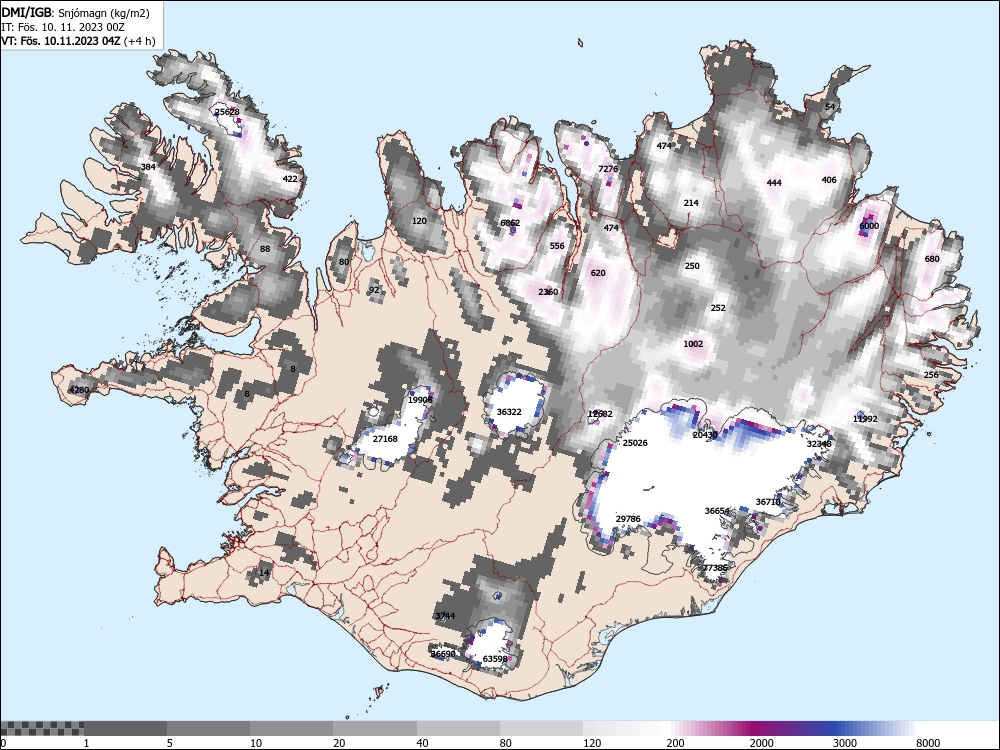
Task: Click legend tick label '40'
Action: [422, 743]
